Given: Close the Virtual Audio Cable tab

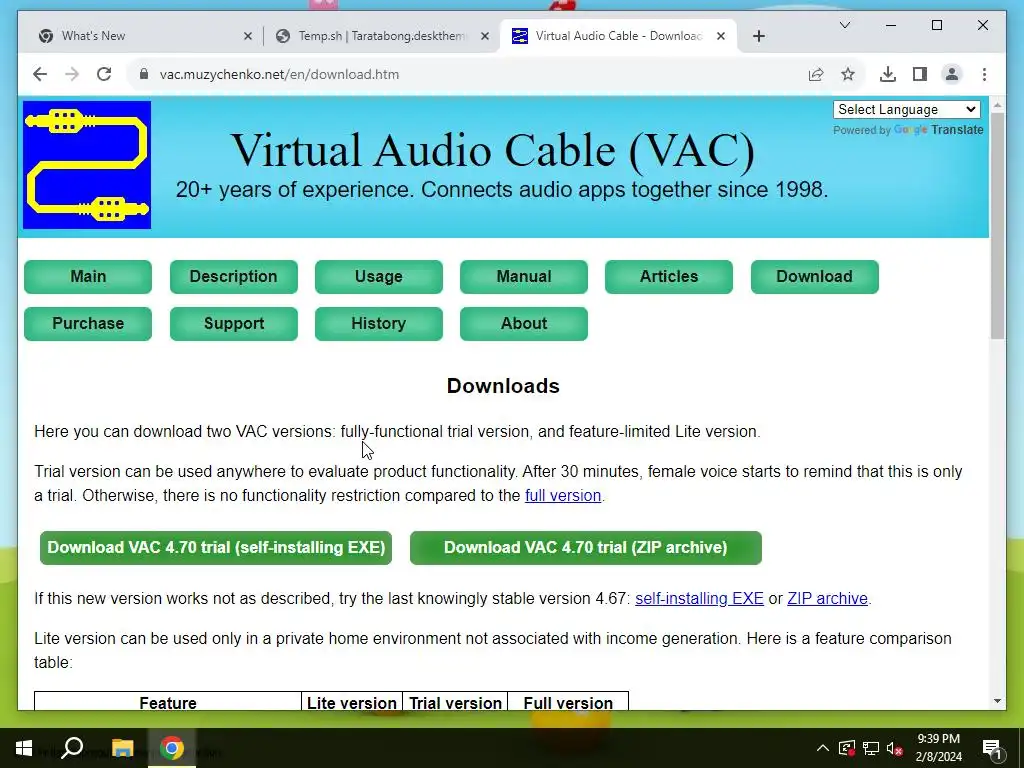Looking at the screenshot, I should point(720,36).
